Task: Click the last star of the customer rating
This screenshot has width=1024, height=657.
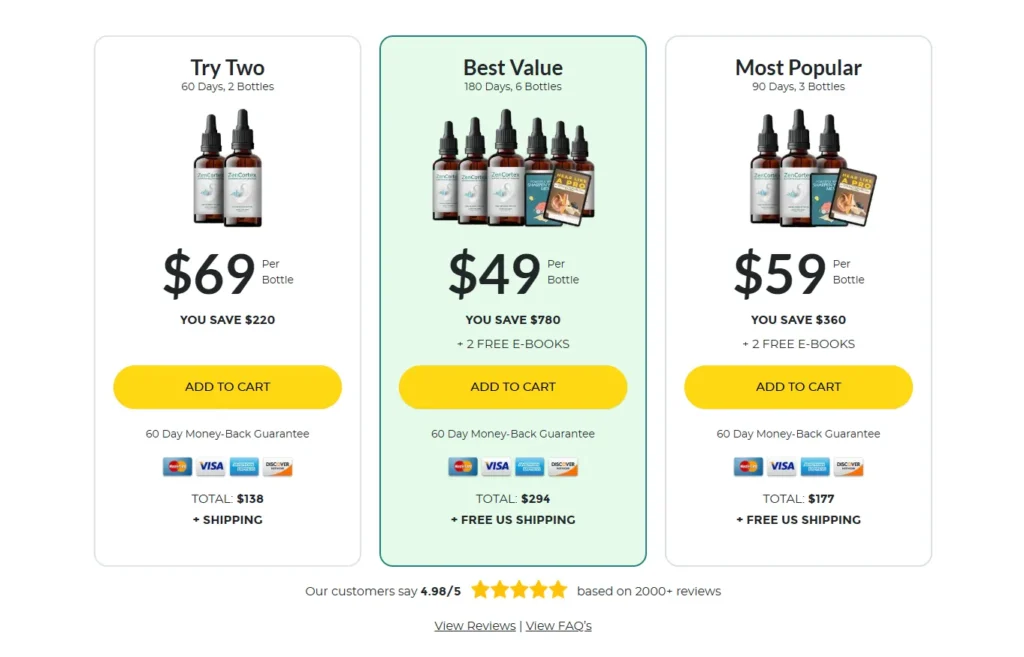Action: click(x=557, y=590)
